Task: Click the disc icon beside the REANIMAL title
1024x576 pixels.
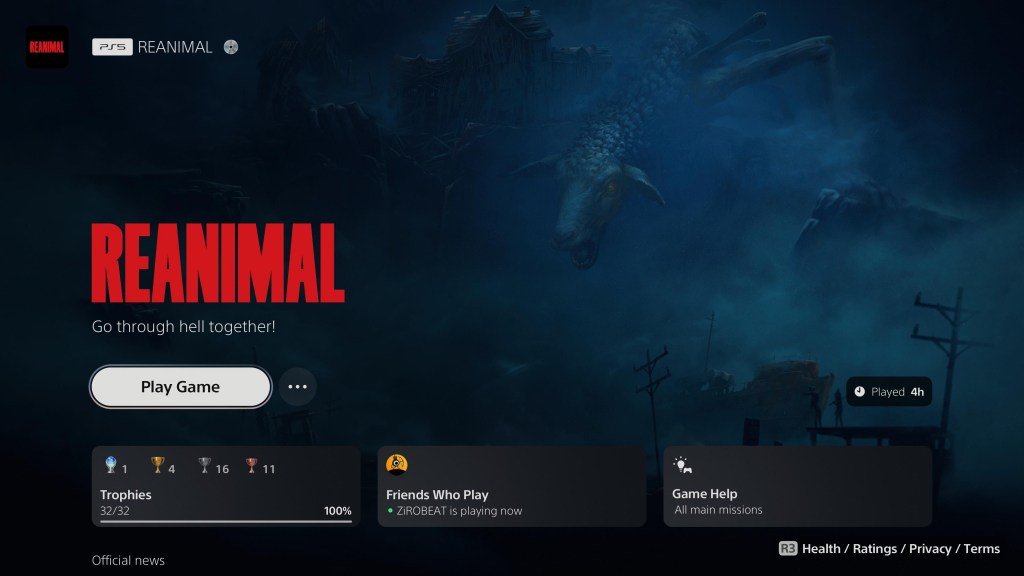Action: click(x=231, y=47)
